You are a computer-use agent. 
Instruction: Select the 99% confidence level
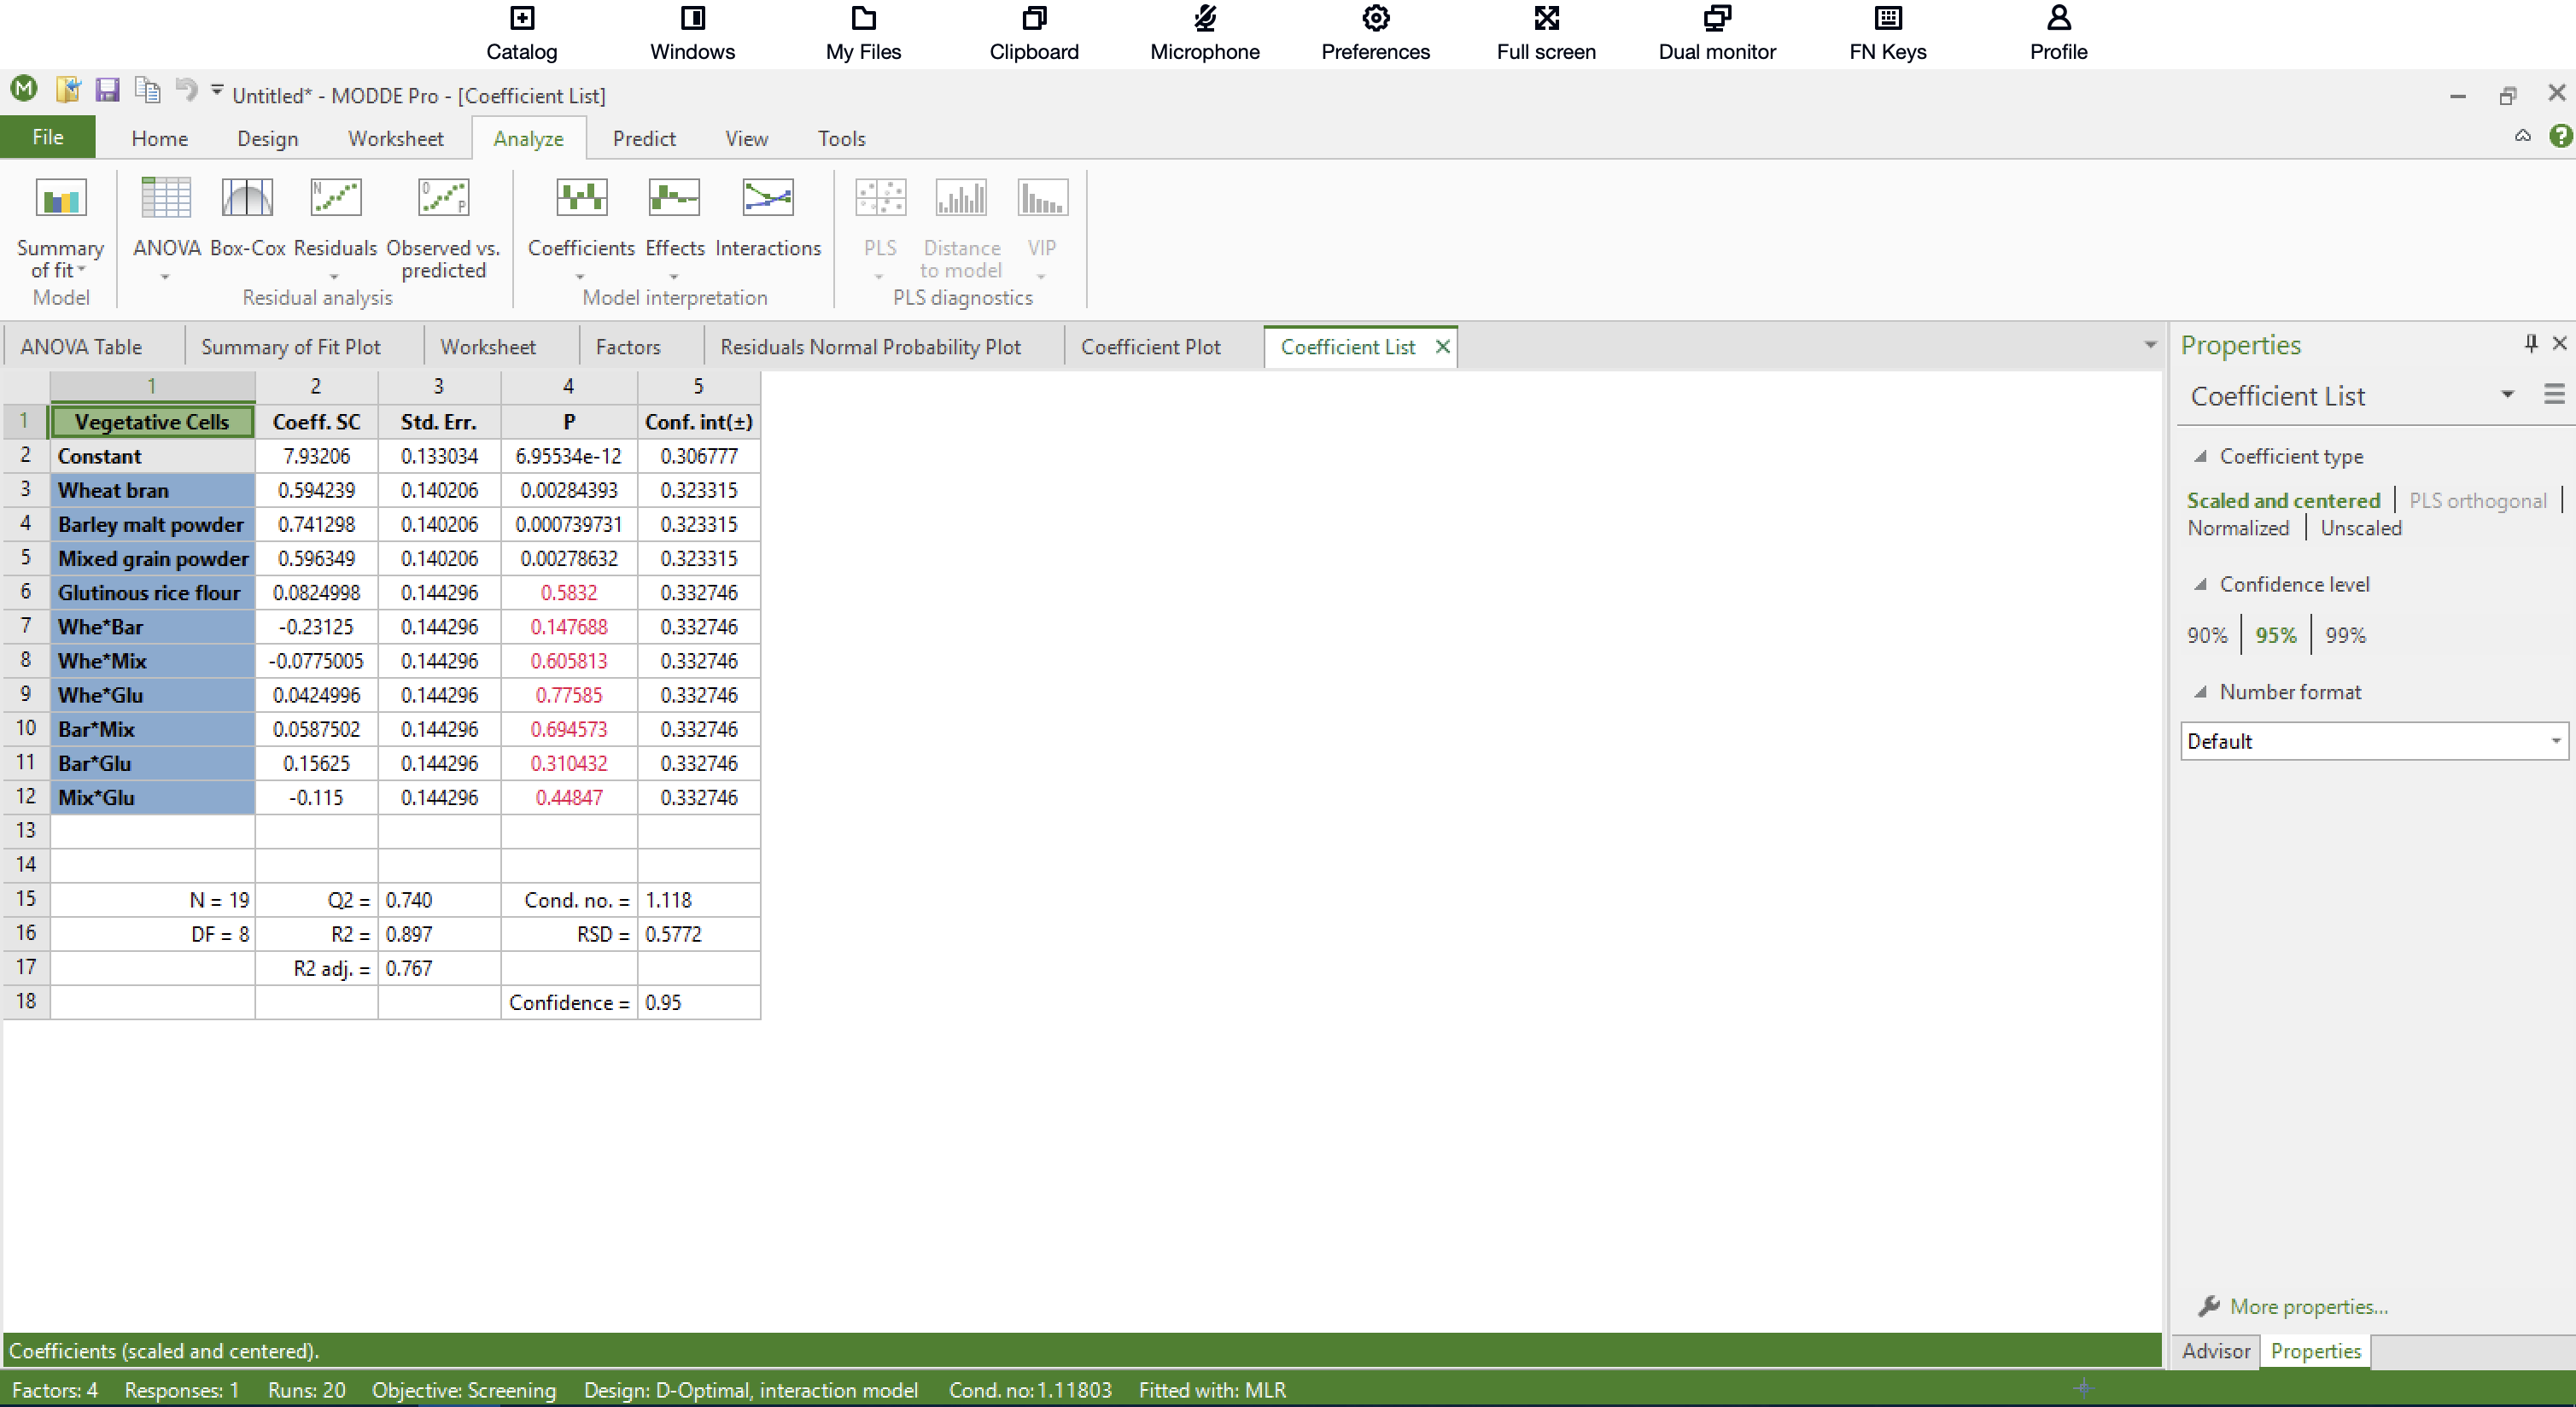[2345, 635]
